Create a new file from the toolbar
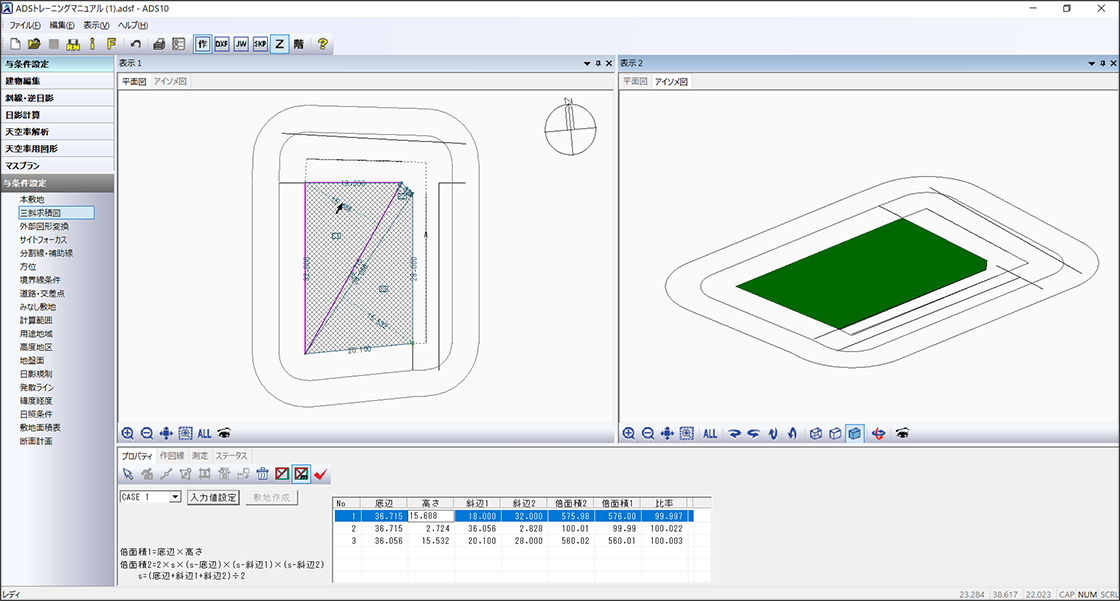Screen dimensions: 1120x601 (x=15, y=44)
